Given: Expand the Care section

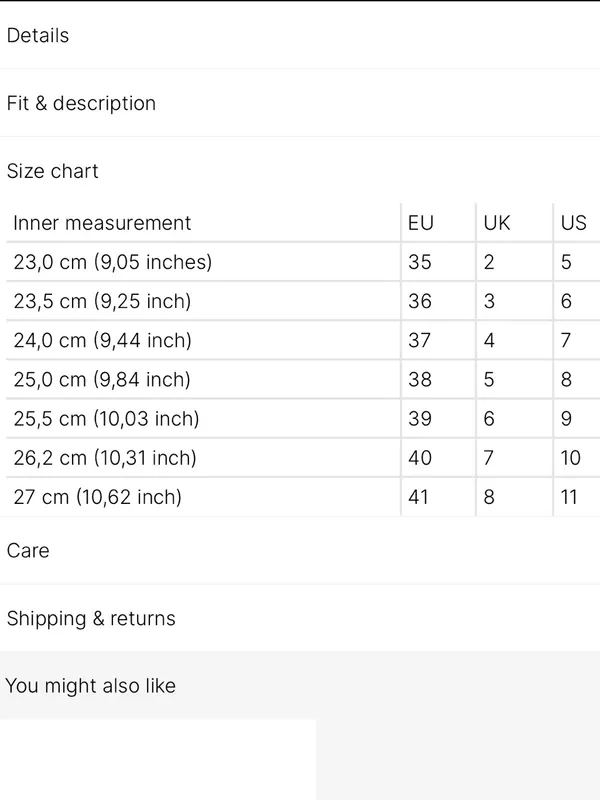Looking at the screenshot, I should point(300,551).
